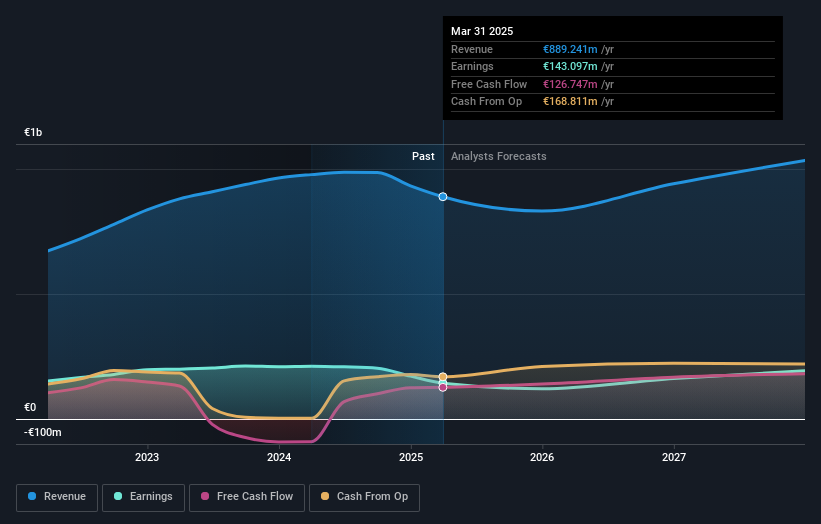Select the 2025 x-axis label
This screenshot has height=524, width=821.
[410, 457]
